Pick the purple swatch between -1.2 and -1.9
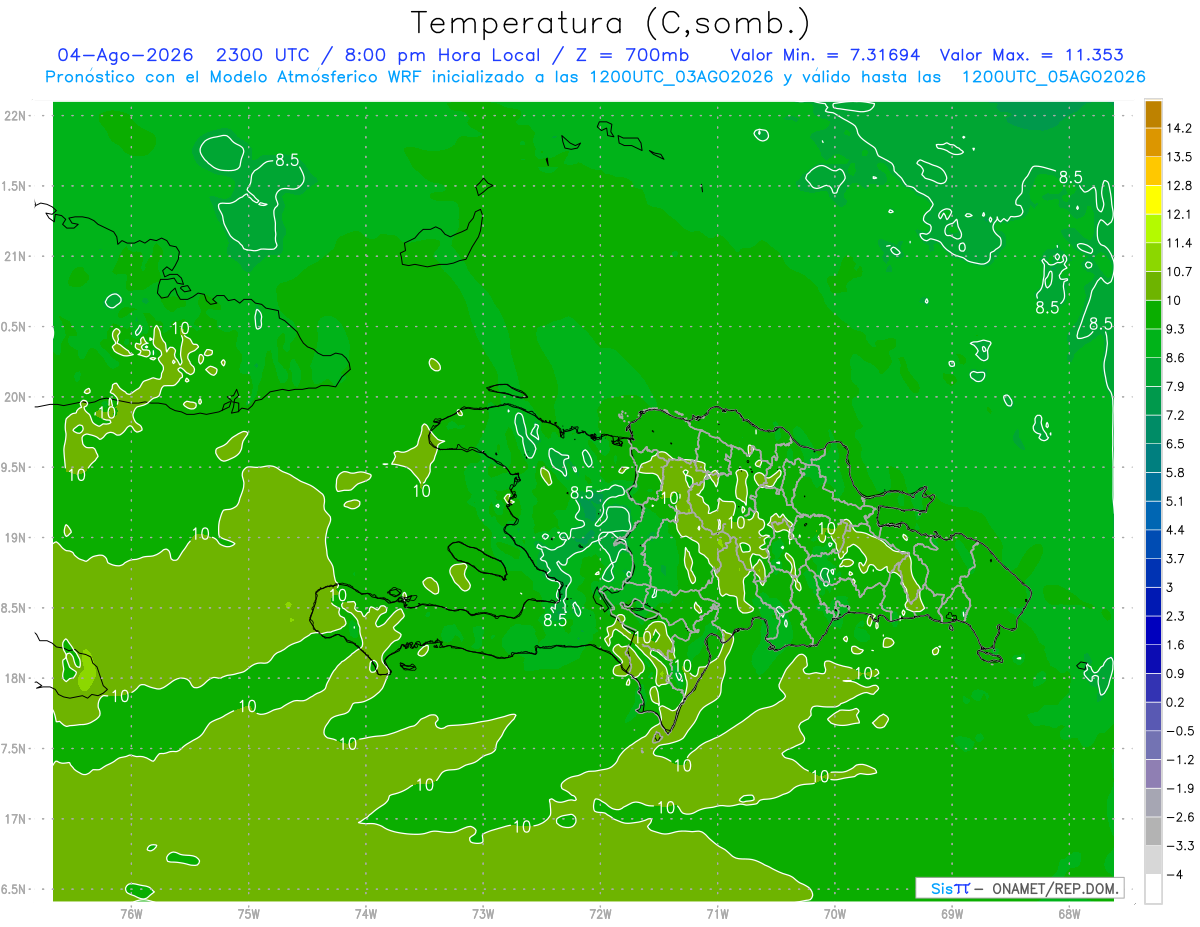Screen dimensions: 1200x927 1153,774
